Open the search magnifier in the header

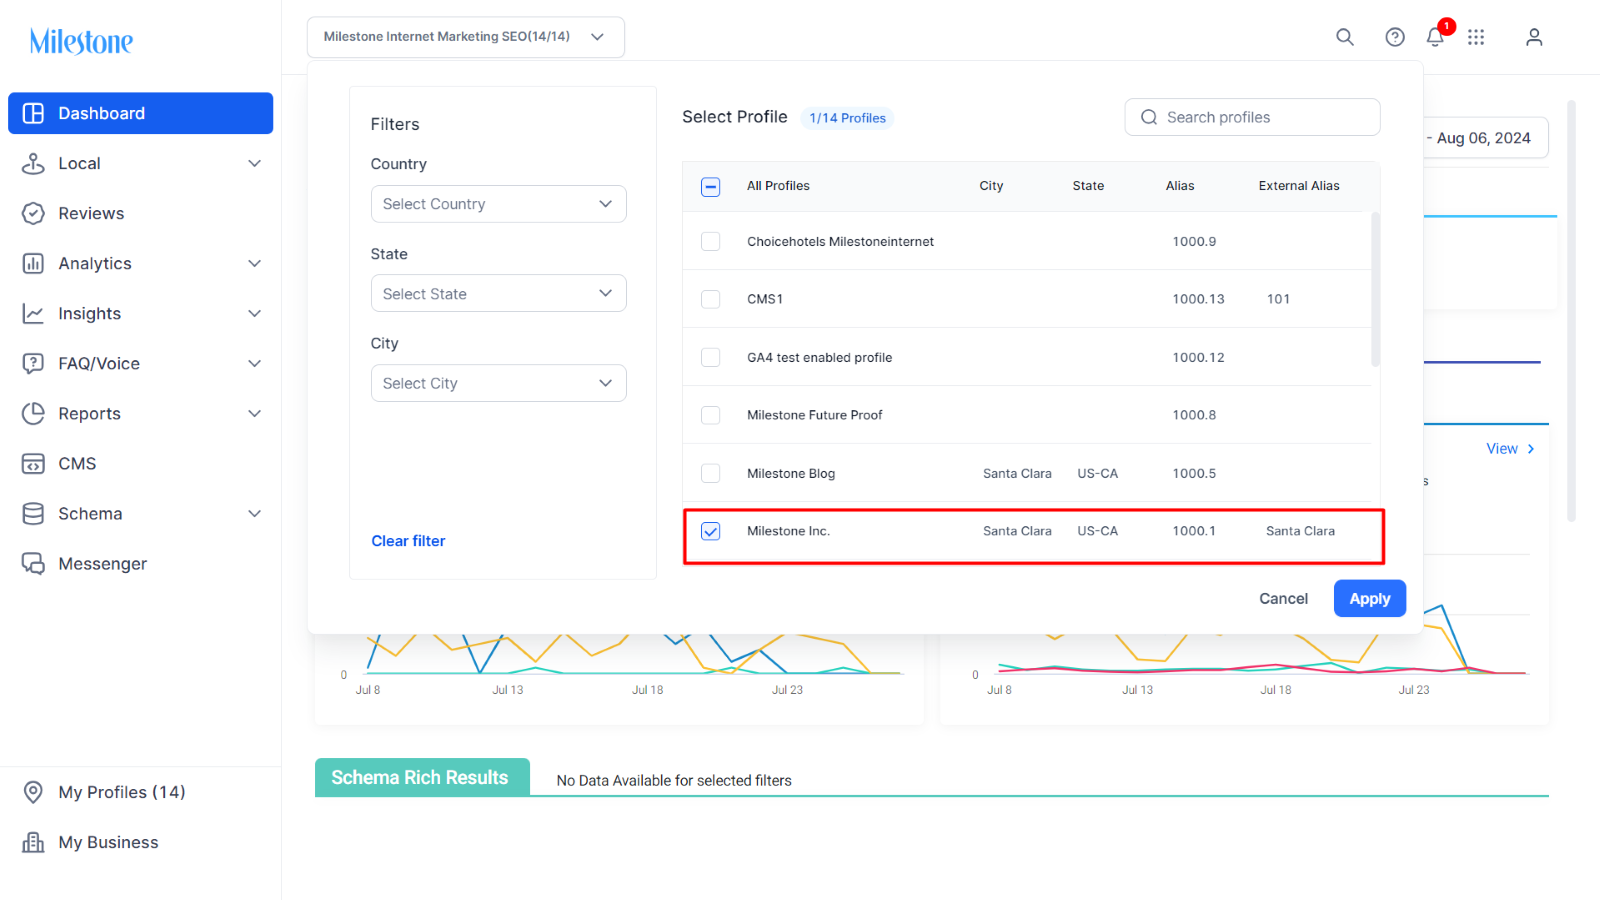point(1345,37)
